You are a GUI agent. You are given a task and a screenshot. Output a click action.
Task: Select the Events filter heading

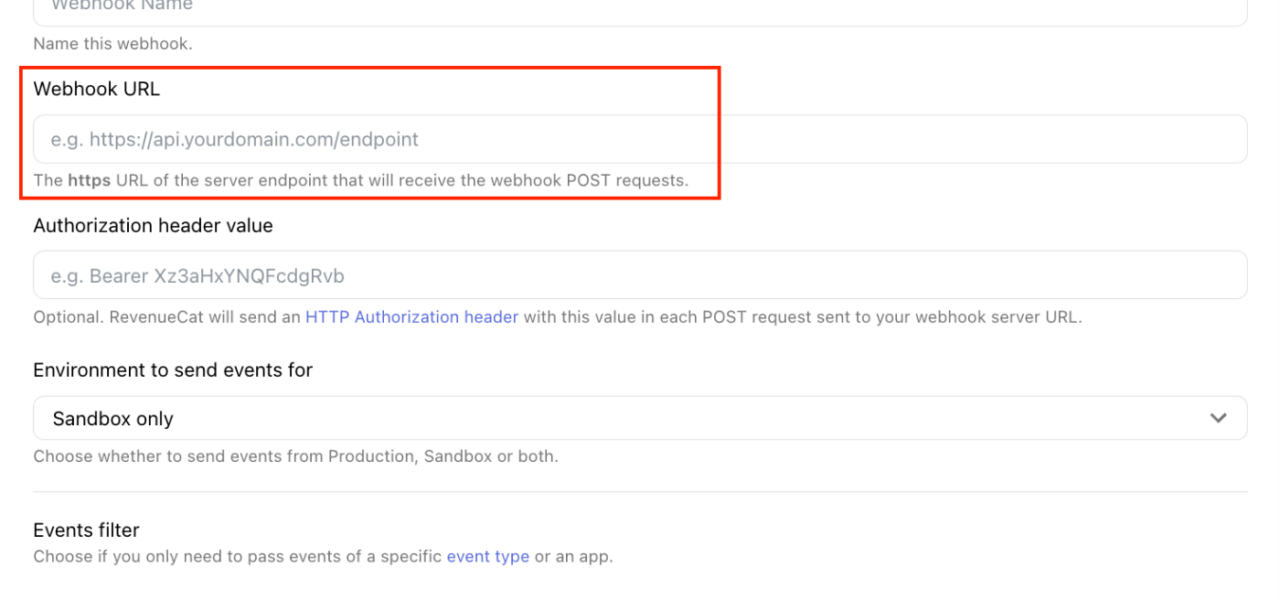click(86, 530)
